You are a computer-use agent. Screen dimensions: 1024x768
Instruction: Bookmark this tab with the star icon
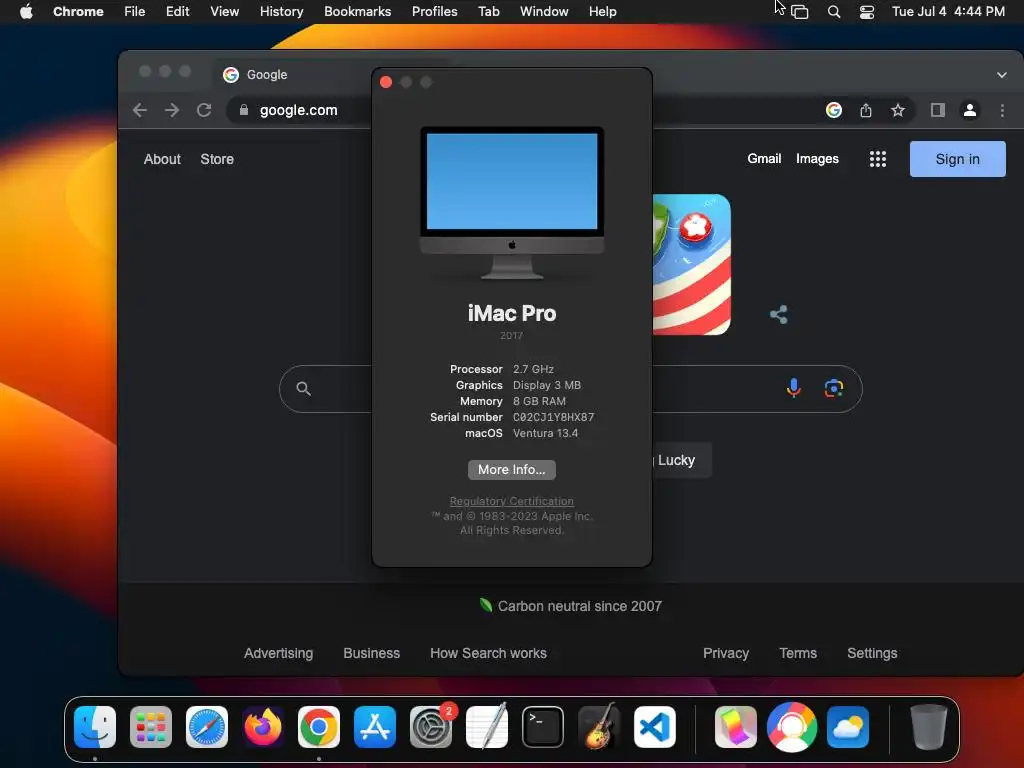898,110
